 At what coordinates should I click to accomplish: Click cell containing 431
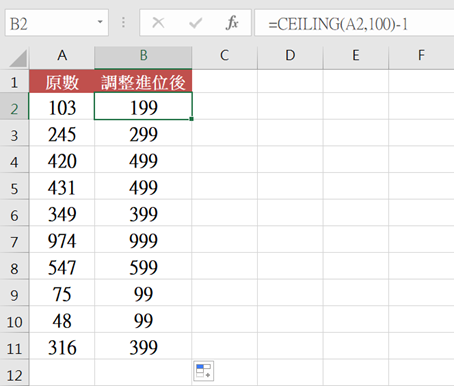[62, 187]
